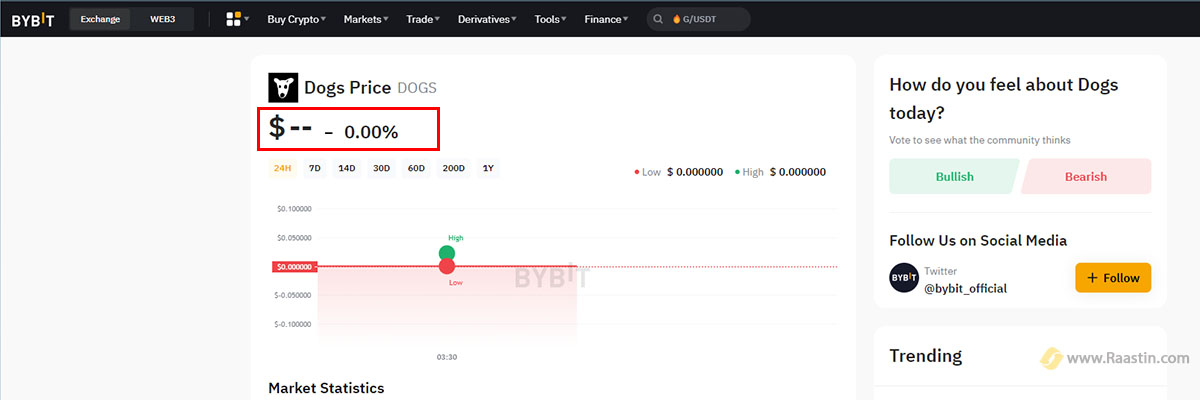
Task: Select the 1Y chart range
Action: (x=488, y=168)
